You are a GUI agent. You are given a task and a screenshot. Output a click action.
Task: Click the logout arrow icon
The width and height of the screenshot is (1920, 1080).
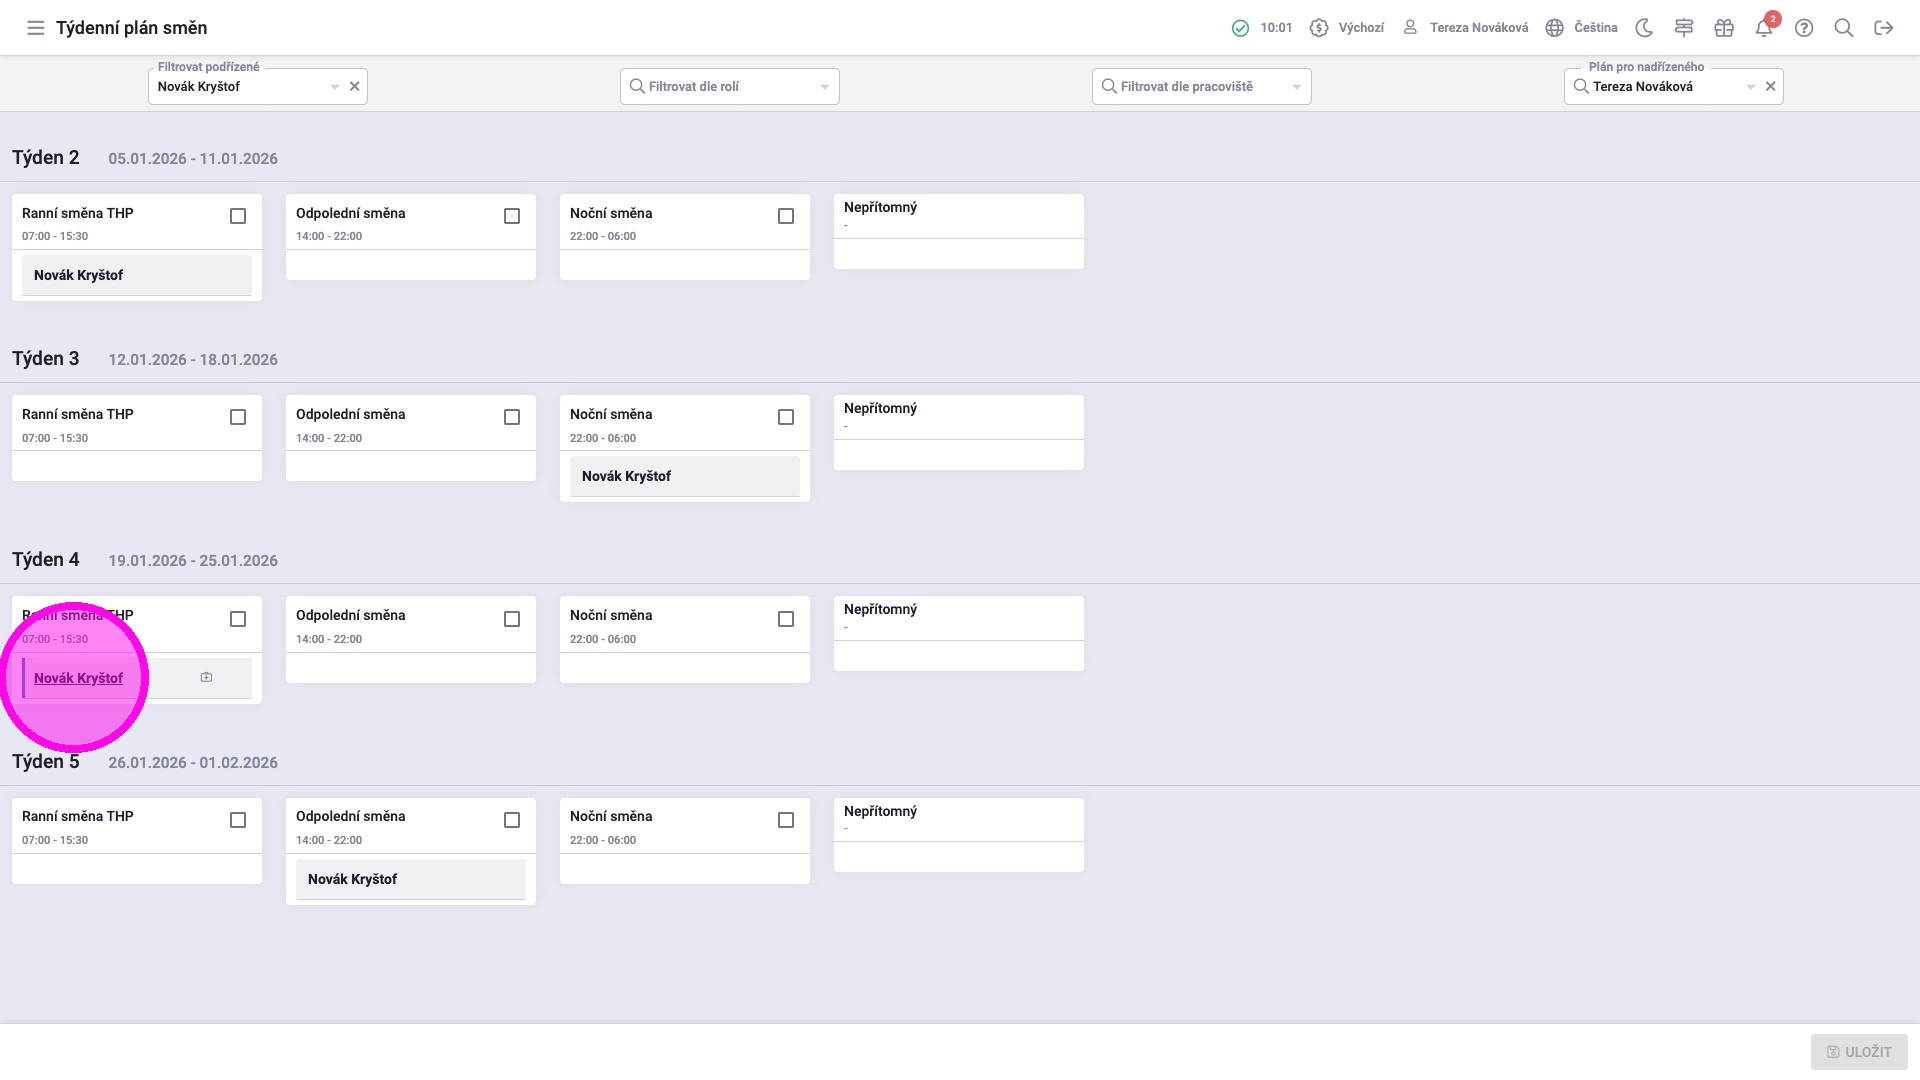tap(1884, 28)
